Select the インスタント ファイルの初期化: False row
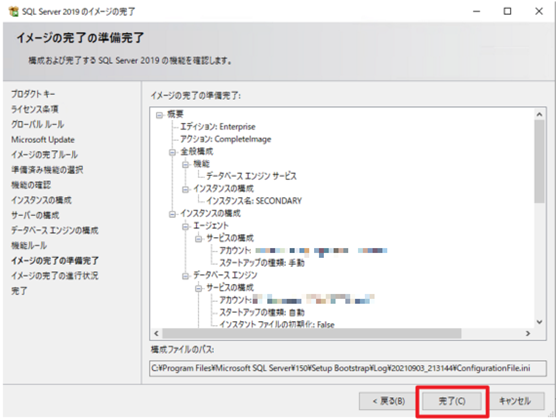556x419 pixels. (277, 325)
